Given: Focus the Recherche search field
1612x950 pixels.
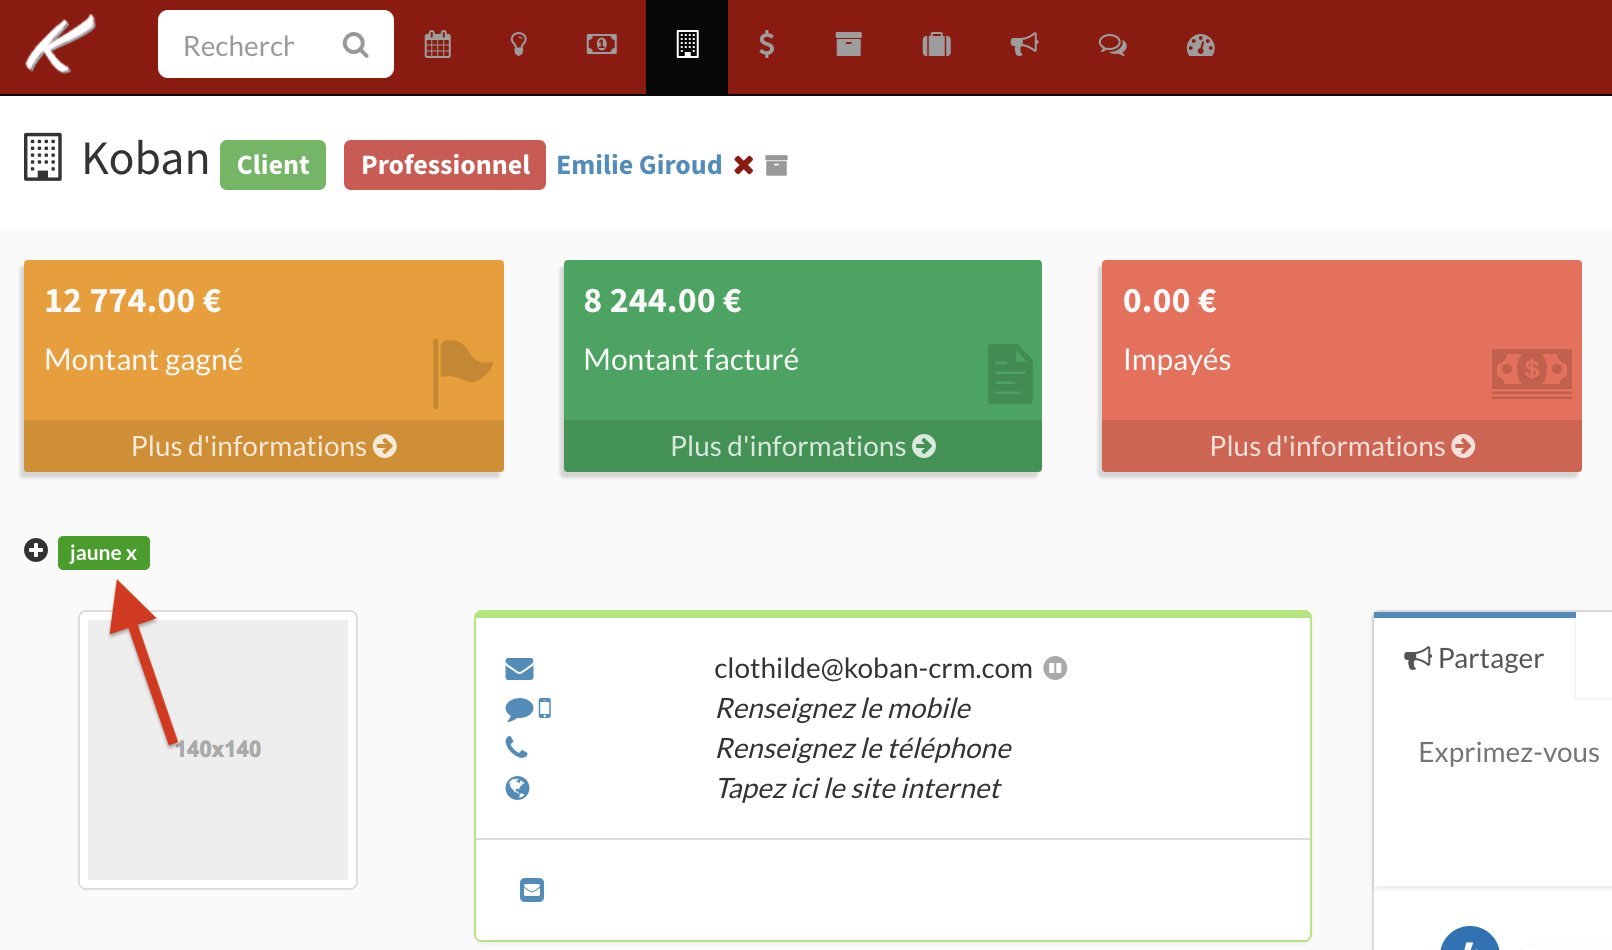Looking at the screenshot, I should [276, 44].
